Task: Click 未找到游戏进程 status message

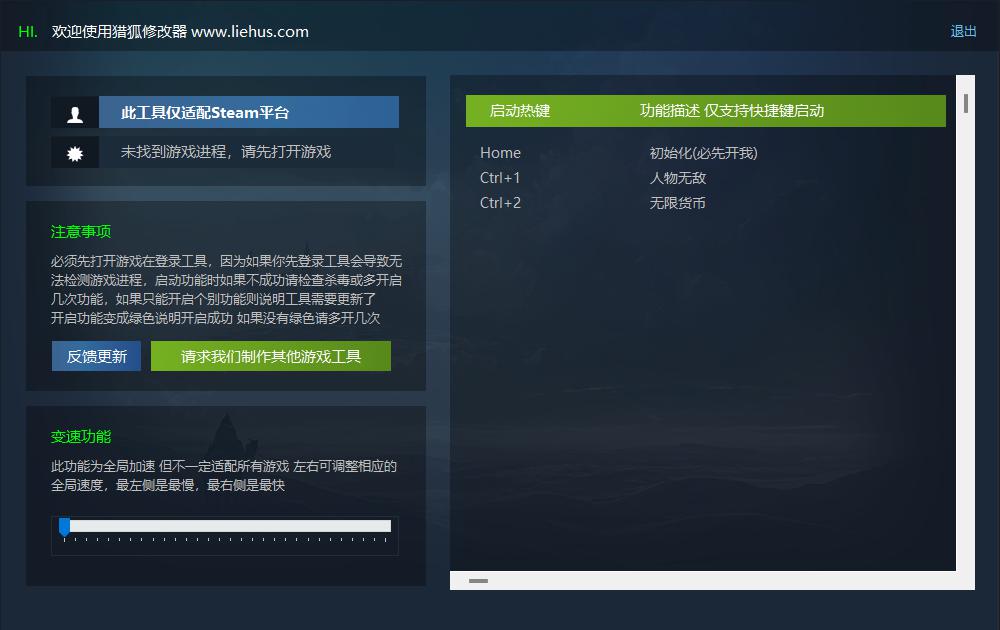Action: [226, 152]
